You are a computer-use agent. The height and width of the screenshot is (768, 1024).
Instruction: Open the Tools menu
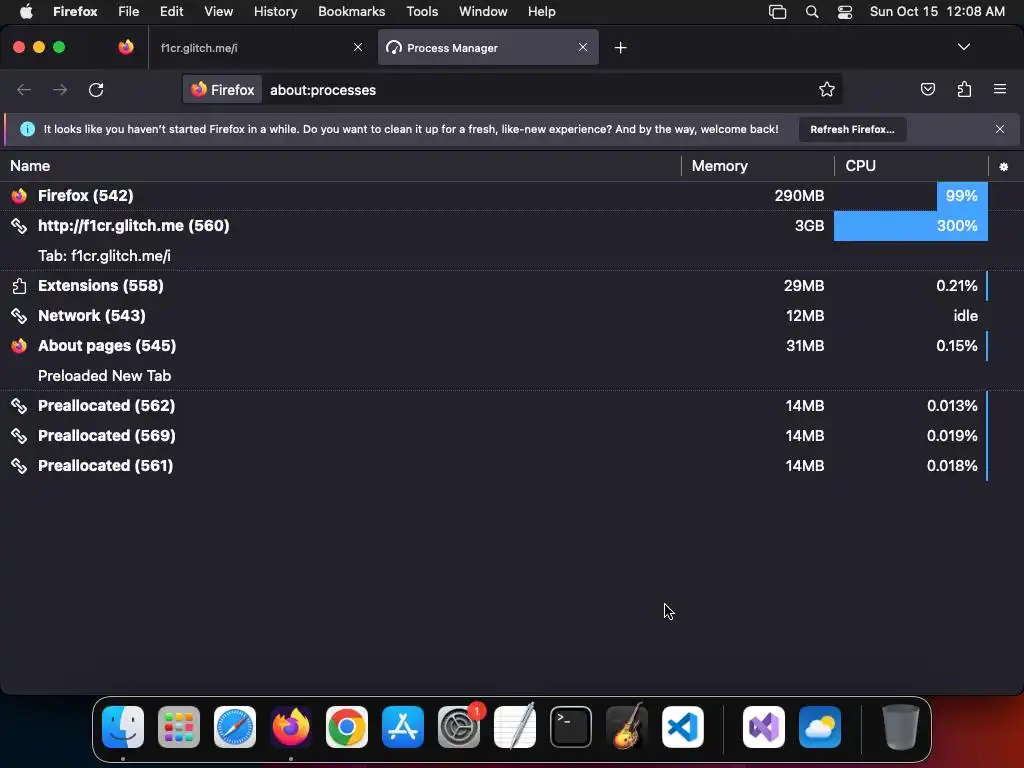[423, 12]
